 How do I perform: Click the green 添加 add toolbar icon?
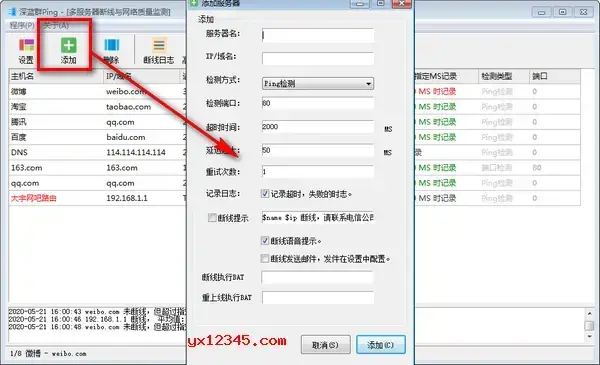(68, 51)
